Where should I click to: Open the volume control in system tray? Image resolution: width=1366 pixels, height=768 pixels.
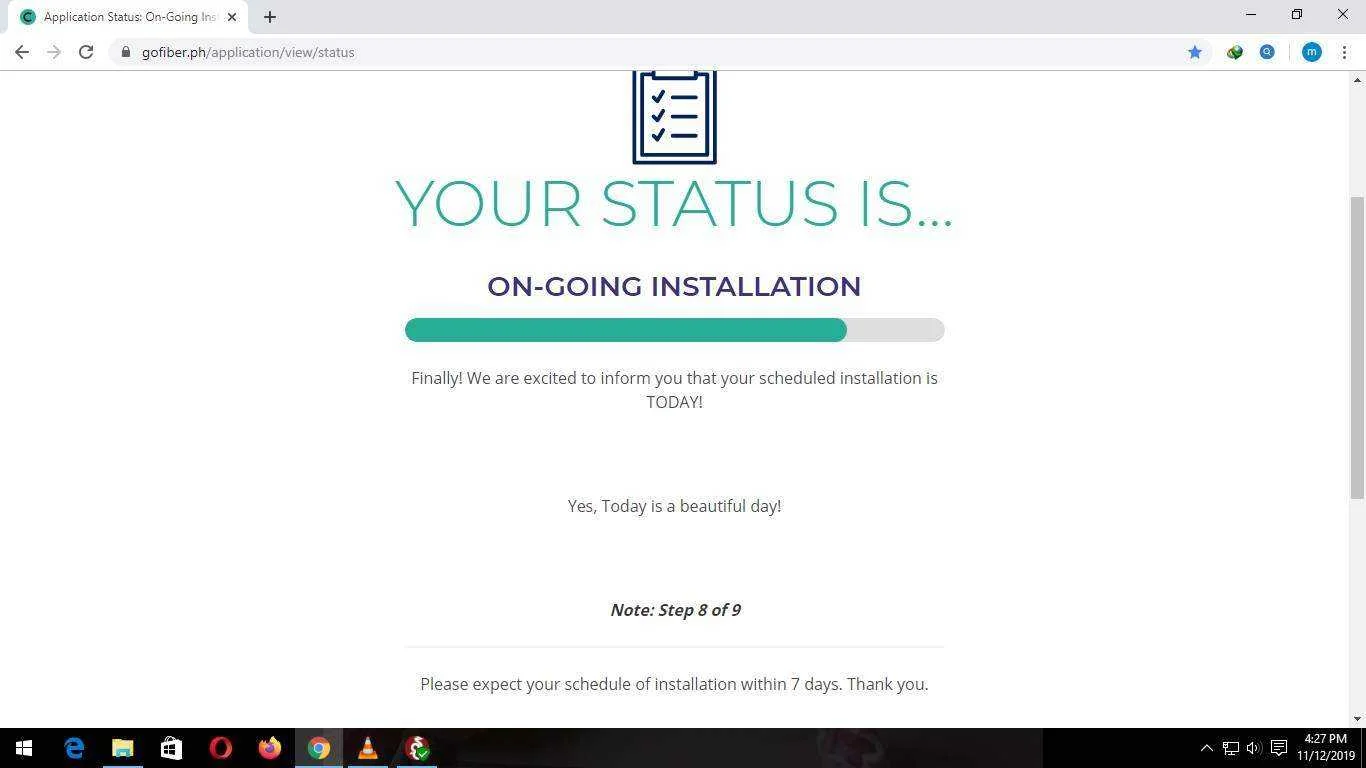click(1254, 748)
